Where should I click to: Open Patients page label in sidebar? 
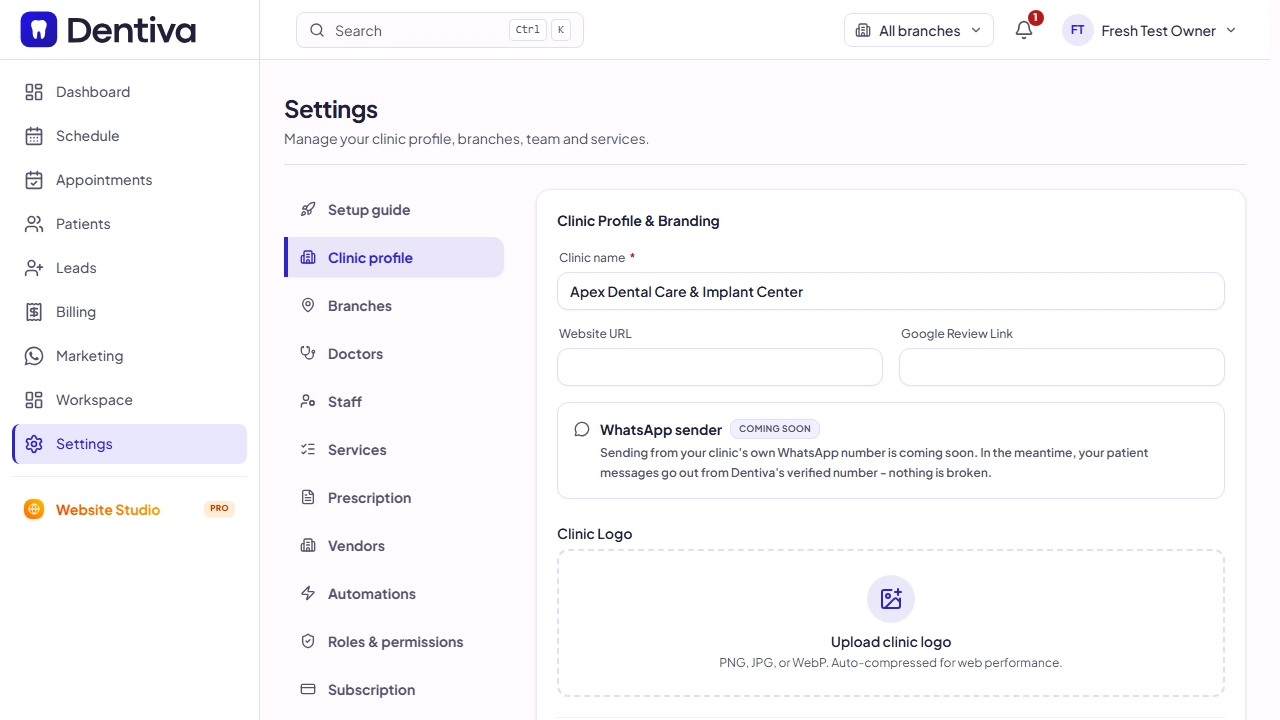pyautogui.click(x=83, y=224)
